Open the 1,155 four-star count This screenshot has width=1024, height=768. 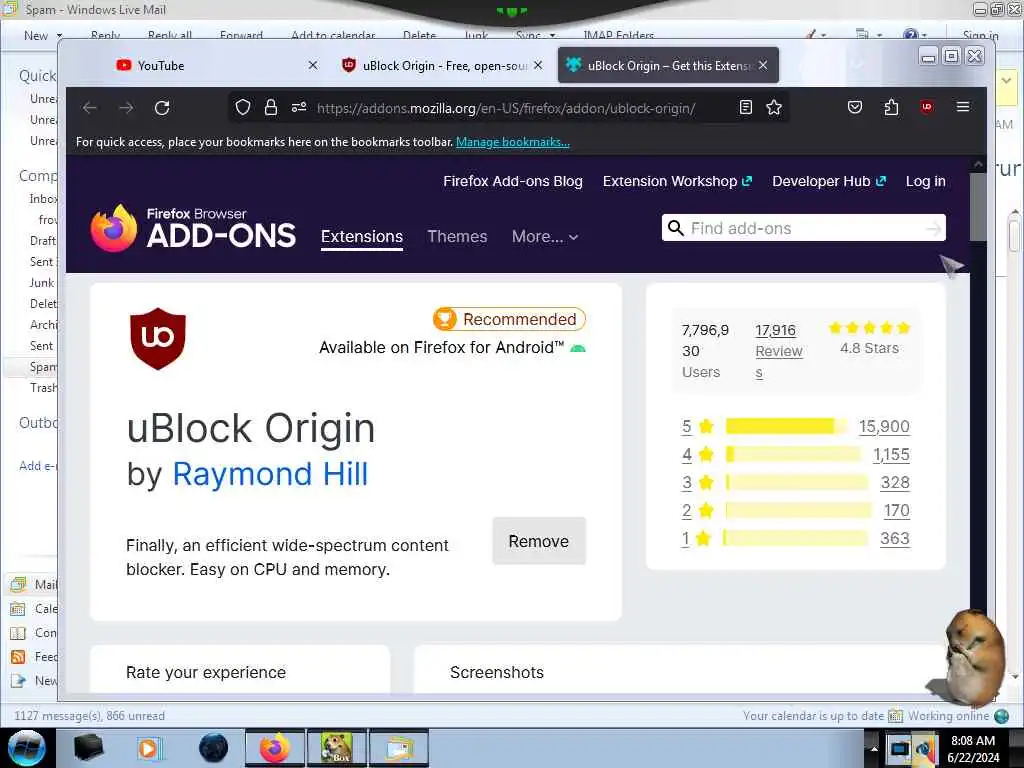click(891, 455)
